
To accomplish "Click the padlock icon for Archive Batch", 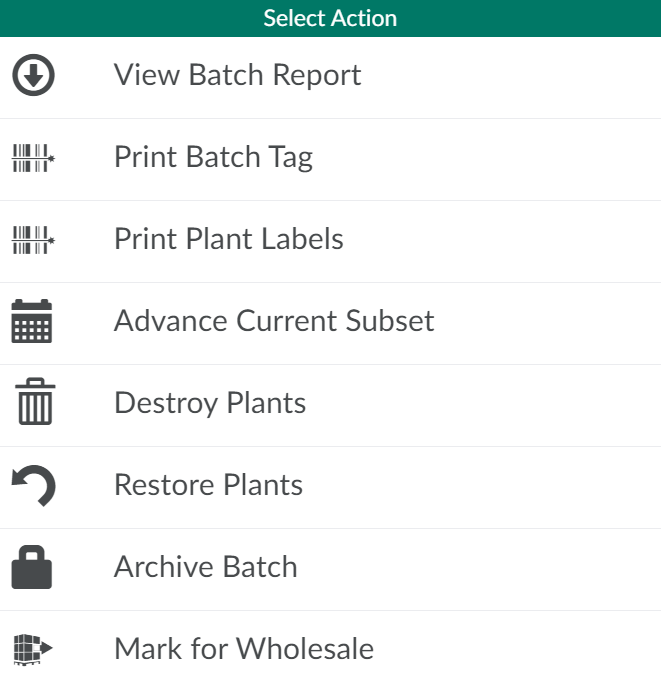I will 32,567.
